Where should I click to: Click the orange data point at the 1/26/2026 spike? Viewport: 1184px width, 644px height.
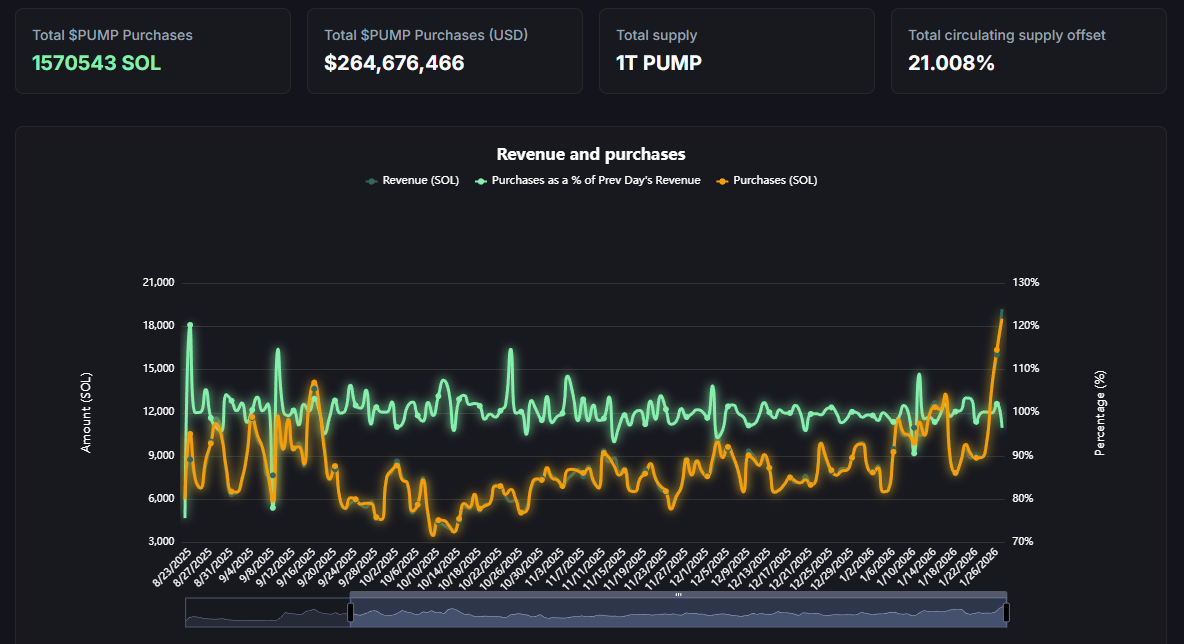click(1002, 318)
